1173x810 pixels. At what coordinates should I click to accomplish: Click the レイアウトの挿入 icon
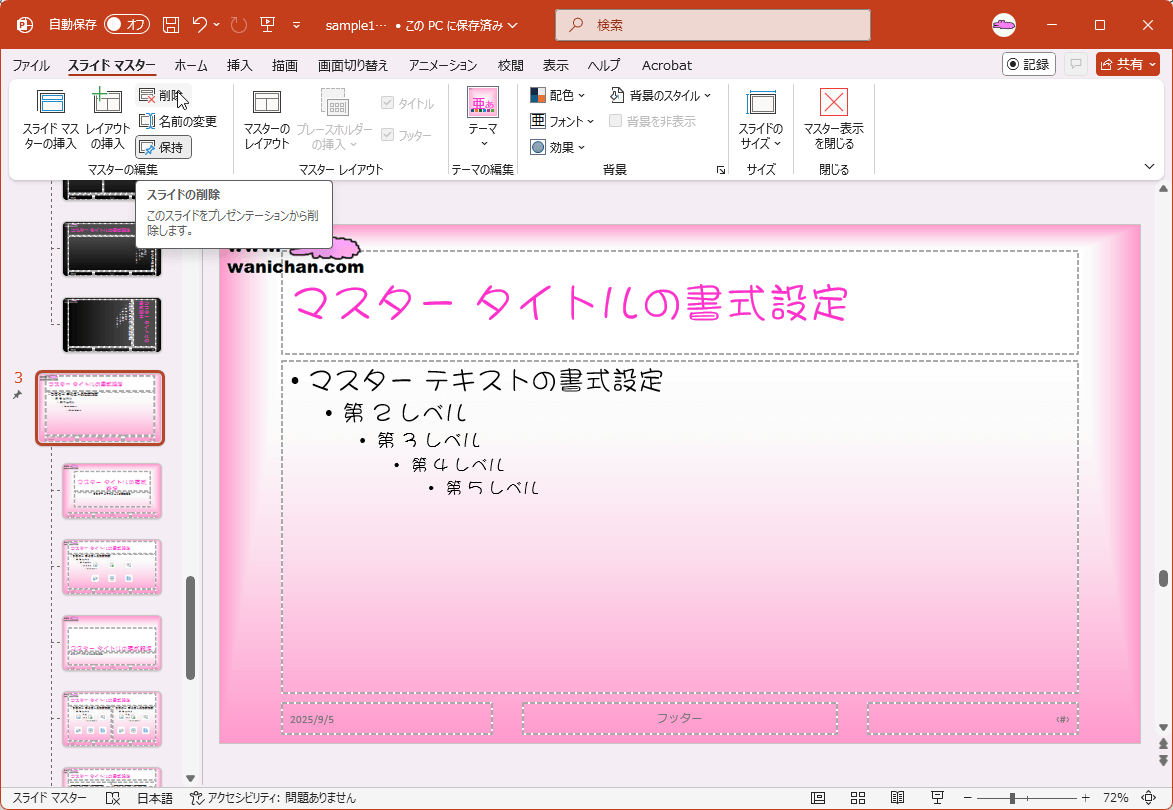tap(107, 118)
